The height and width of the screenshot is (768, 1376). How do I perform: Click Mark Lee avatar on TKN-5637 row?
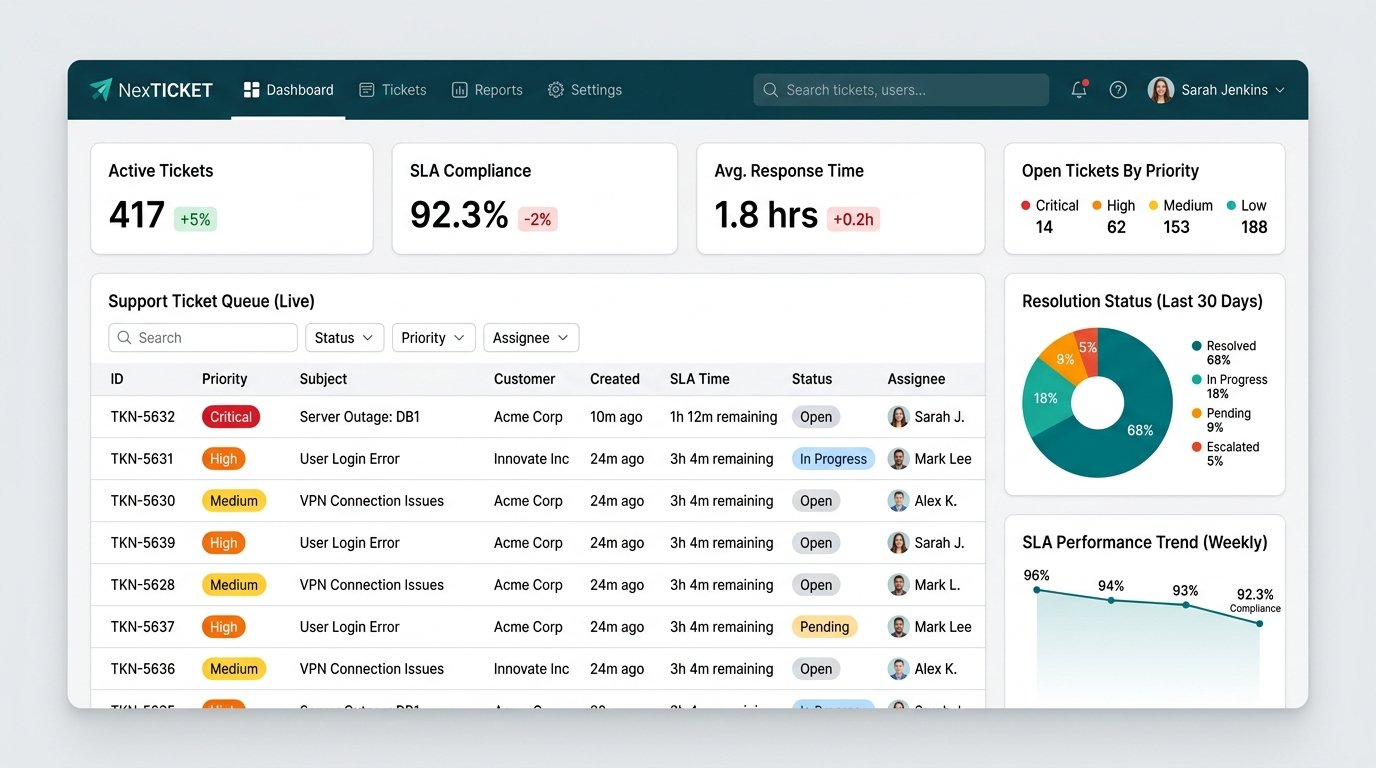(899, 627)
